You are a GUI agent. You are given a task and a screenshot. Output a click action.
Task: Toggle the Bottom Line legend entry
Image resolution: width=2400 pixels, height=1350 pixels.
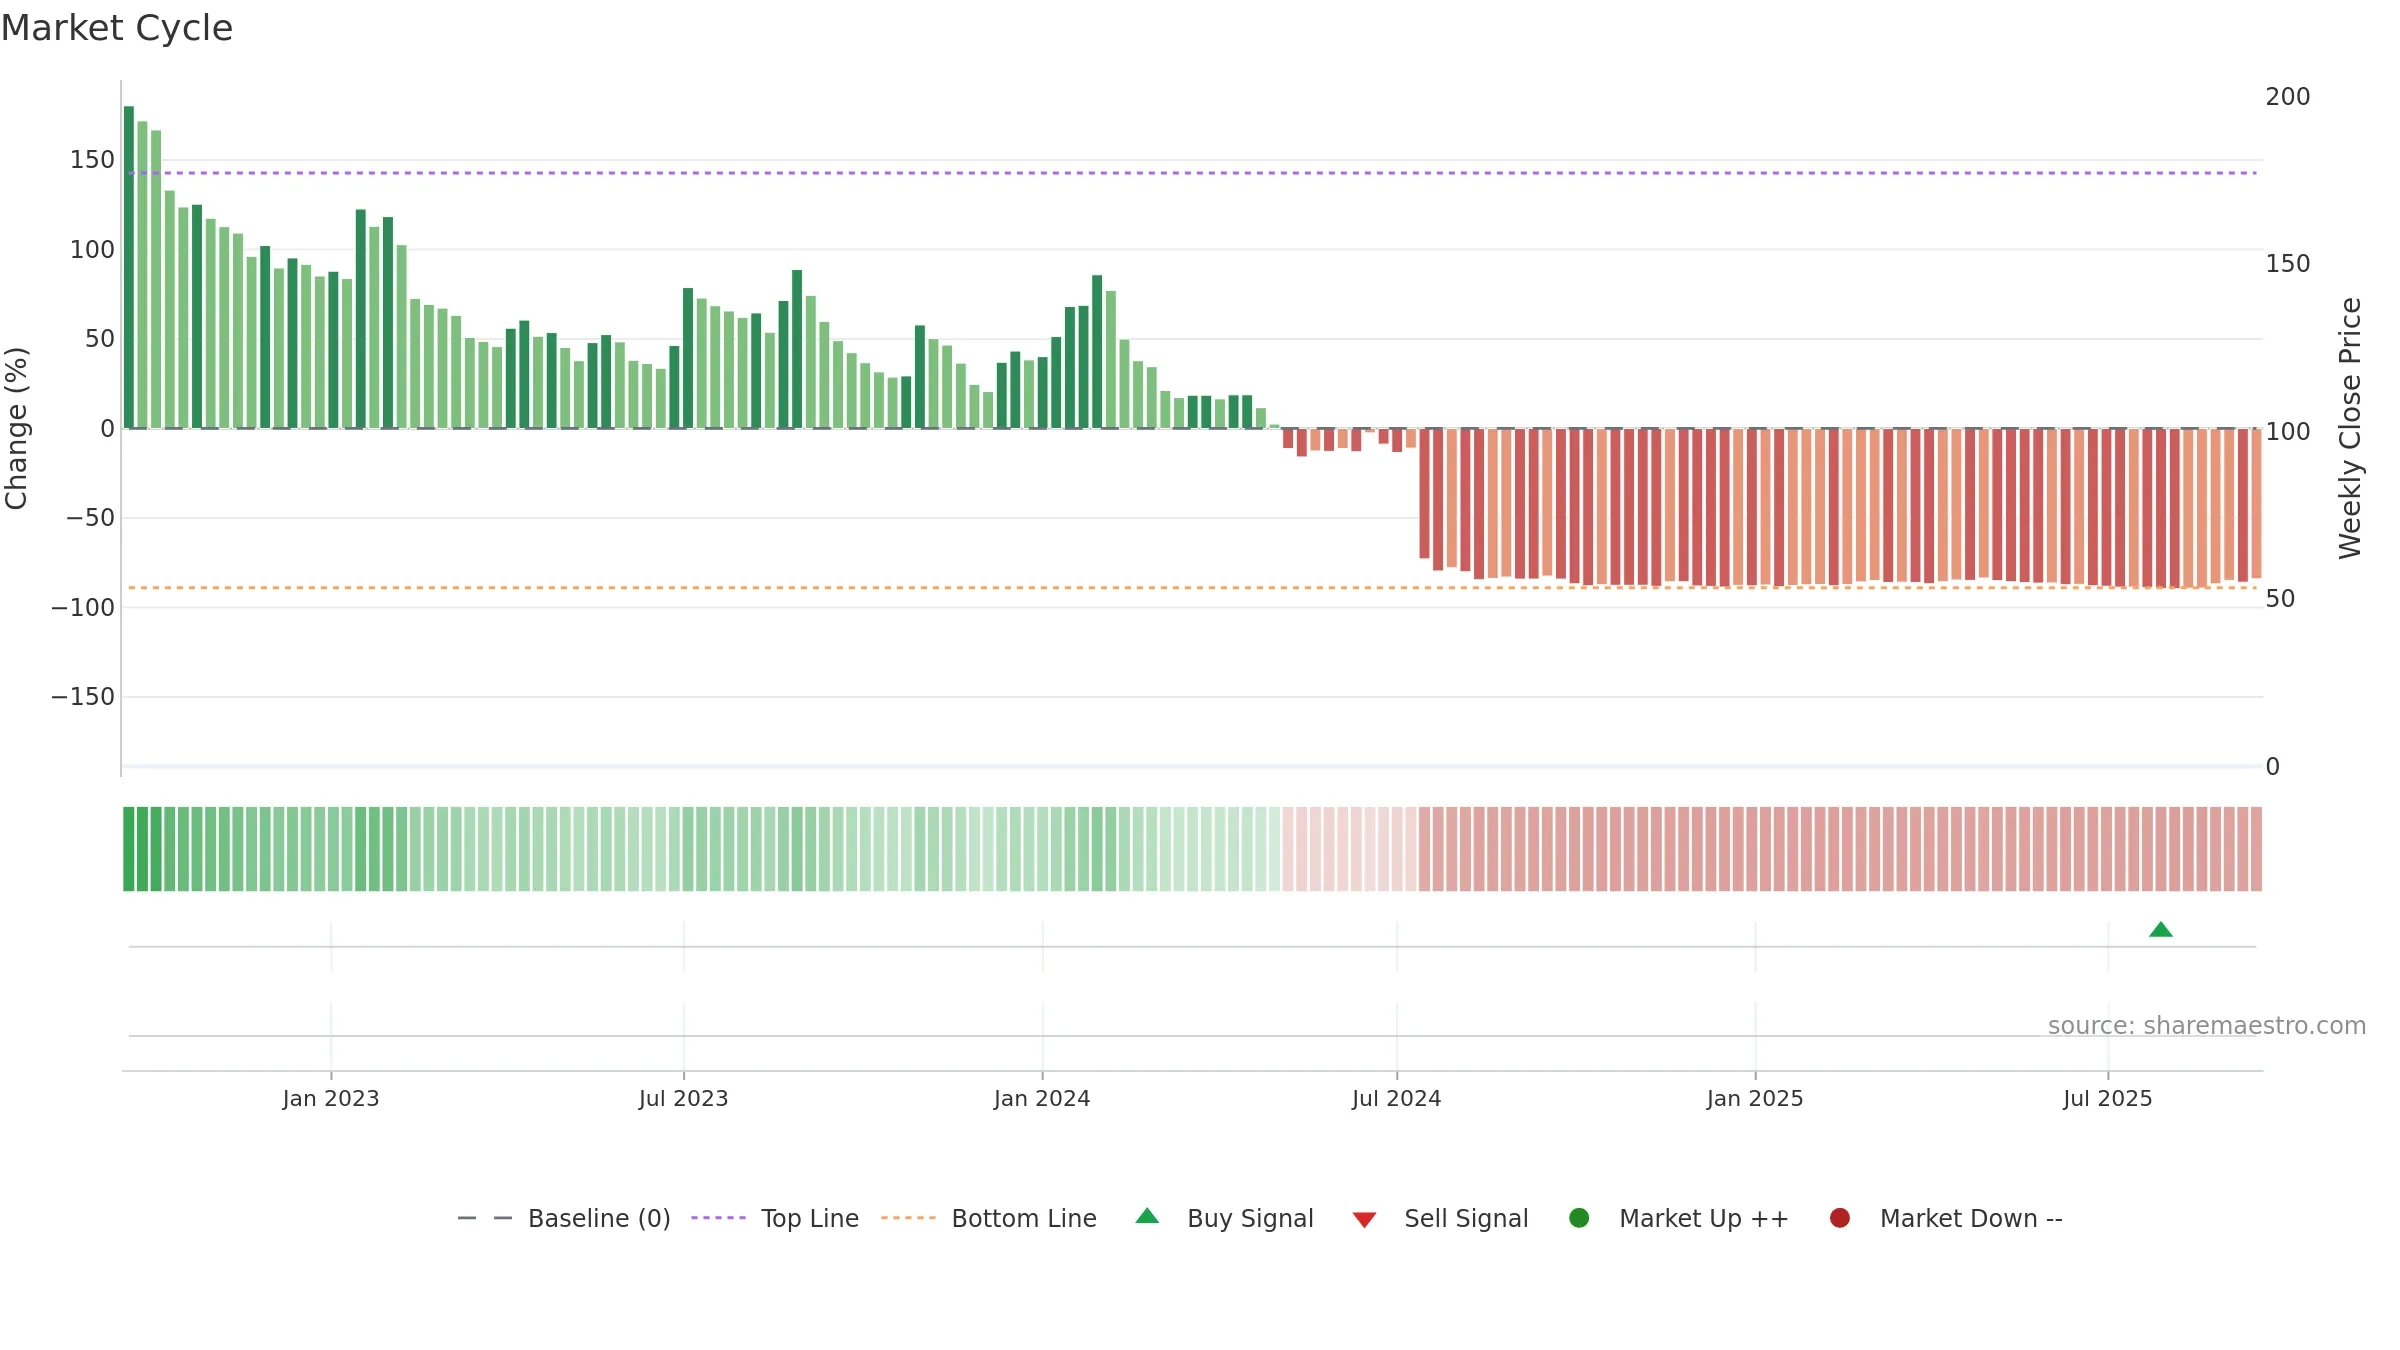click(989, 1218)
